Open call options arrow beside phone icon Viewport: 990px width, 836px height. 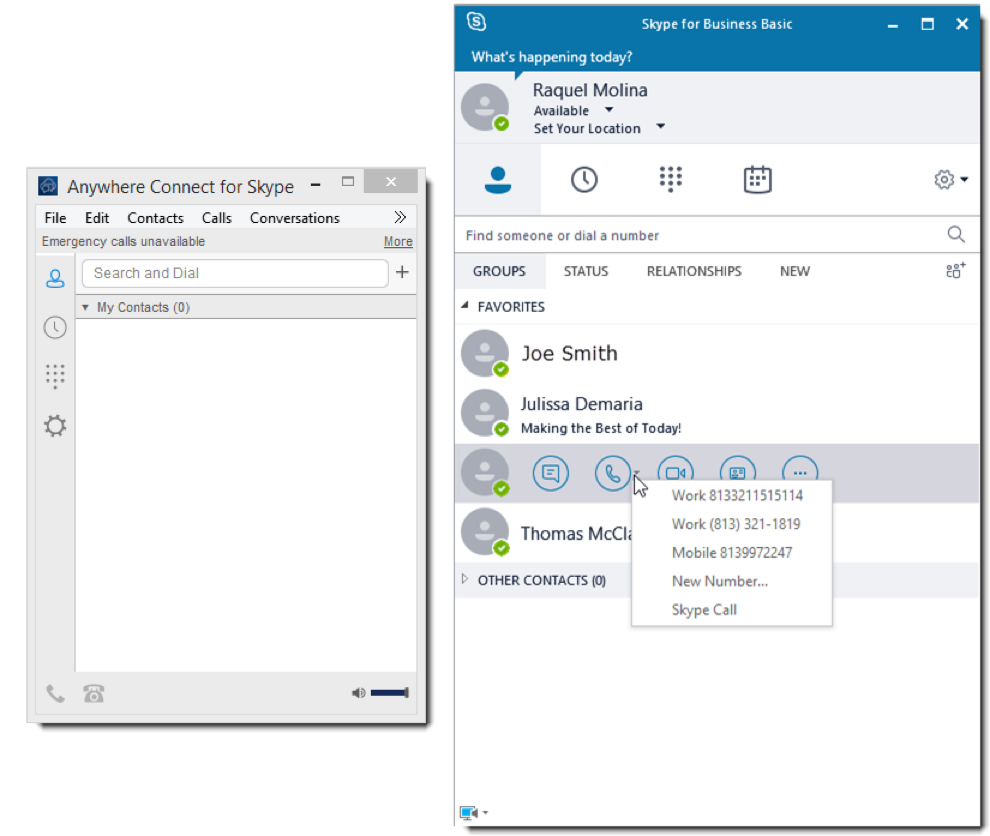click(636, 472)
